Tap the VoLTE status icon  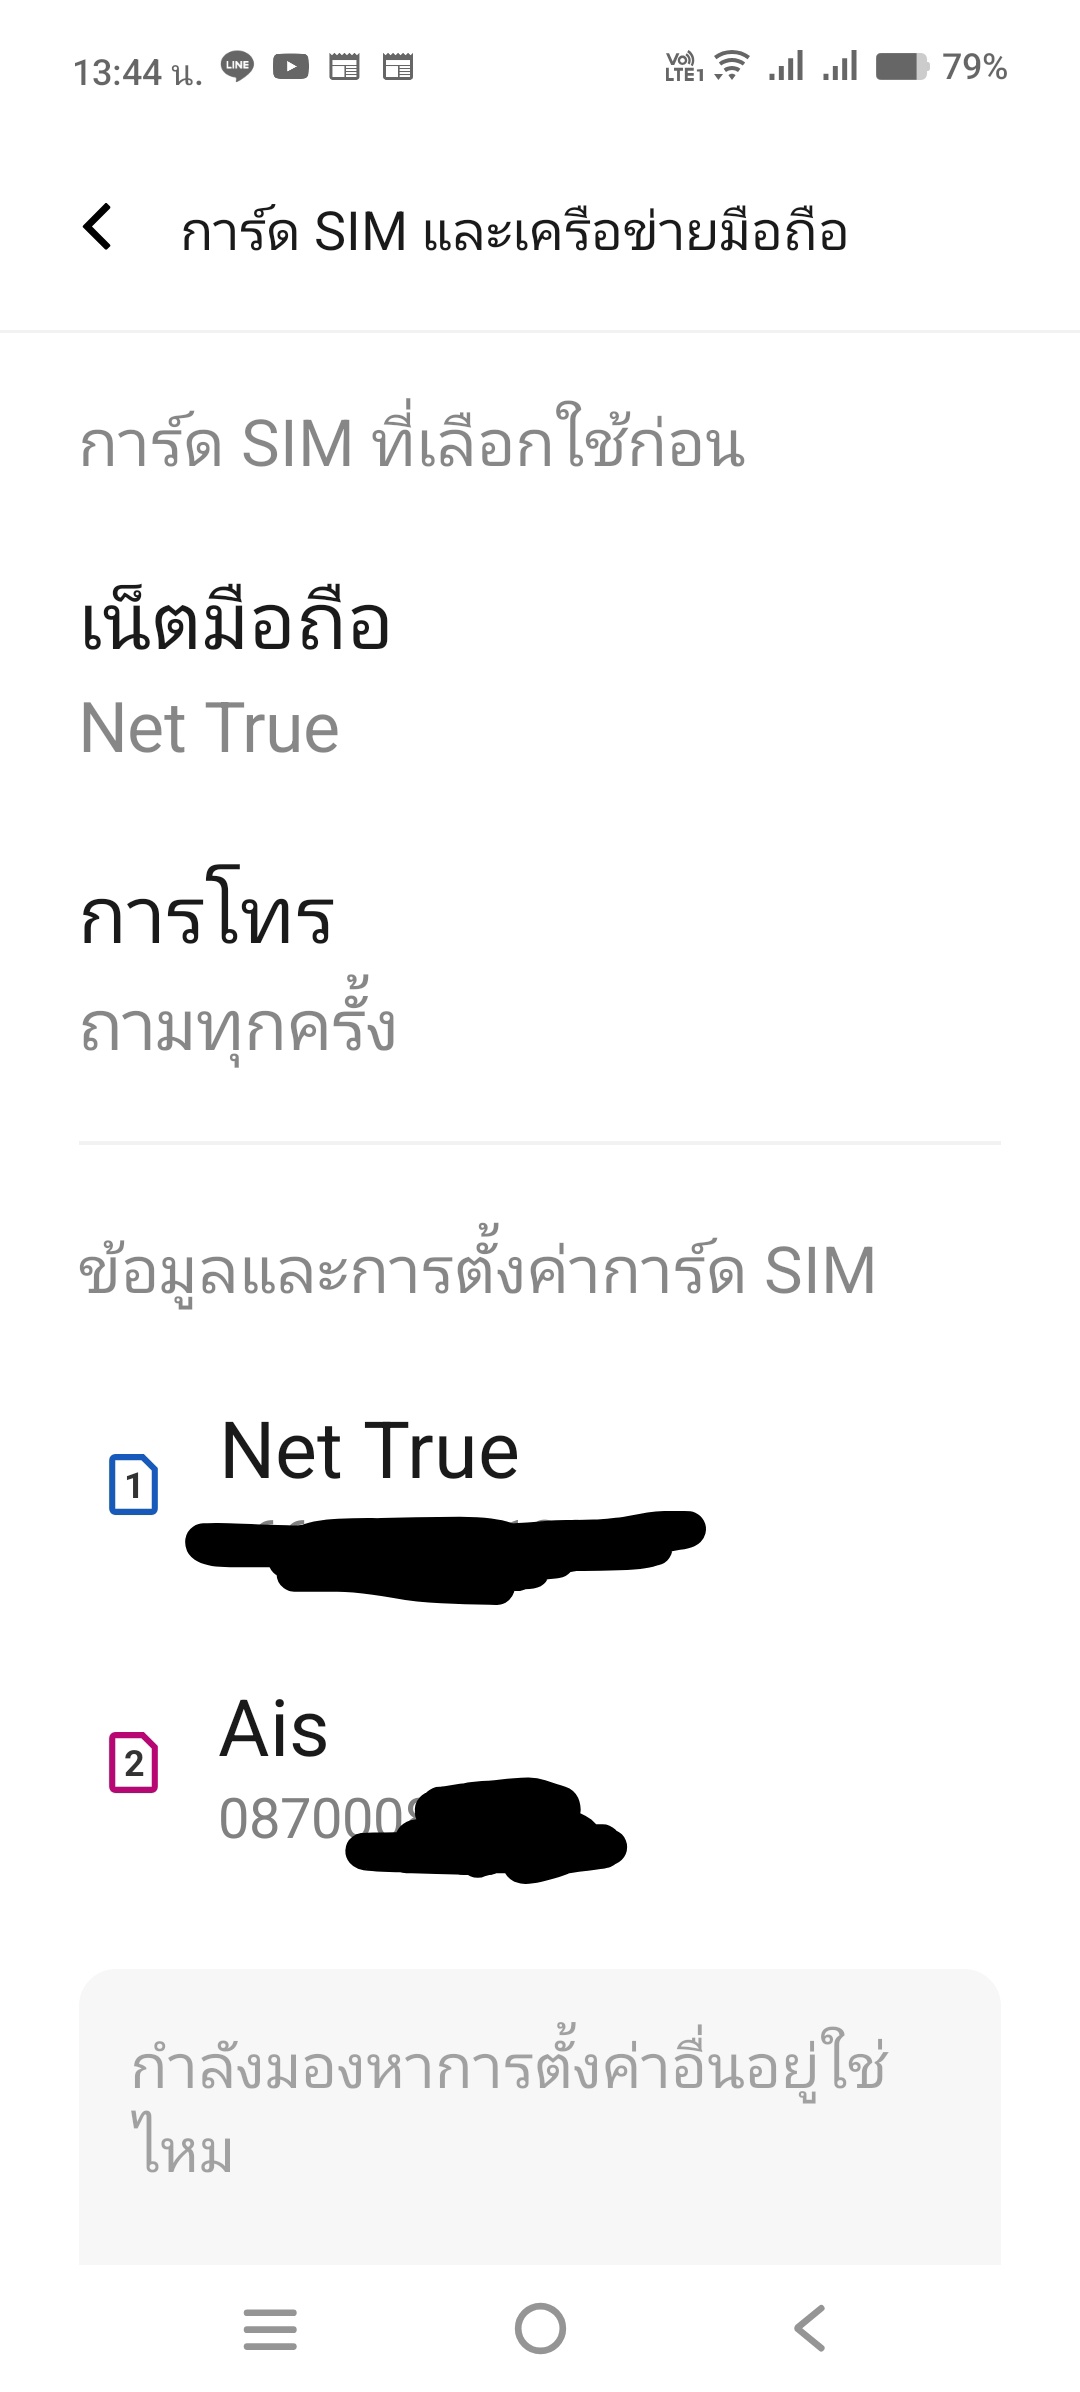[x=684, y=67]
